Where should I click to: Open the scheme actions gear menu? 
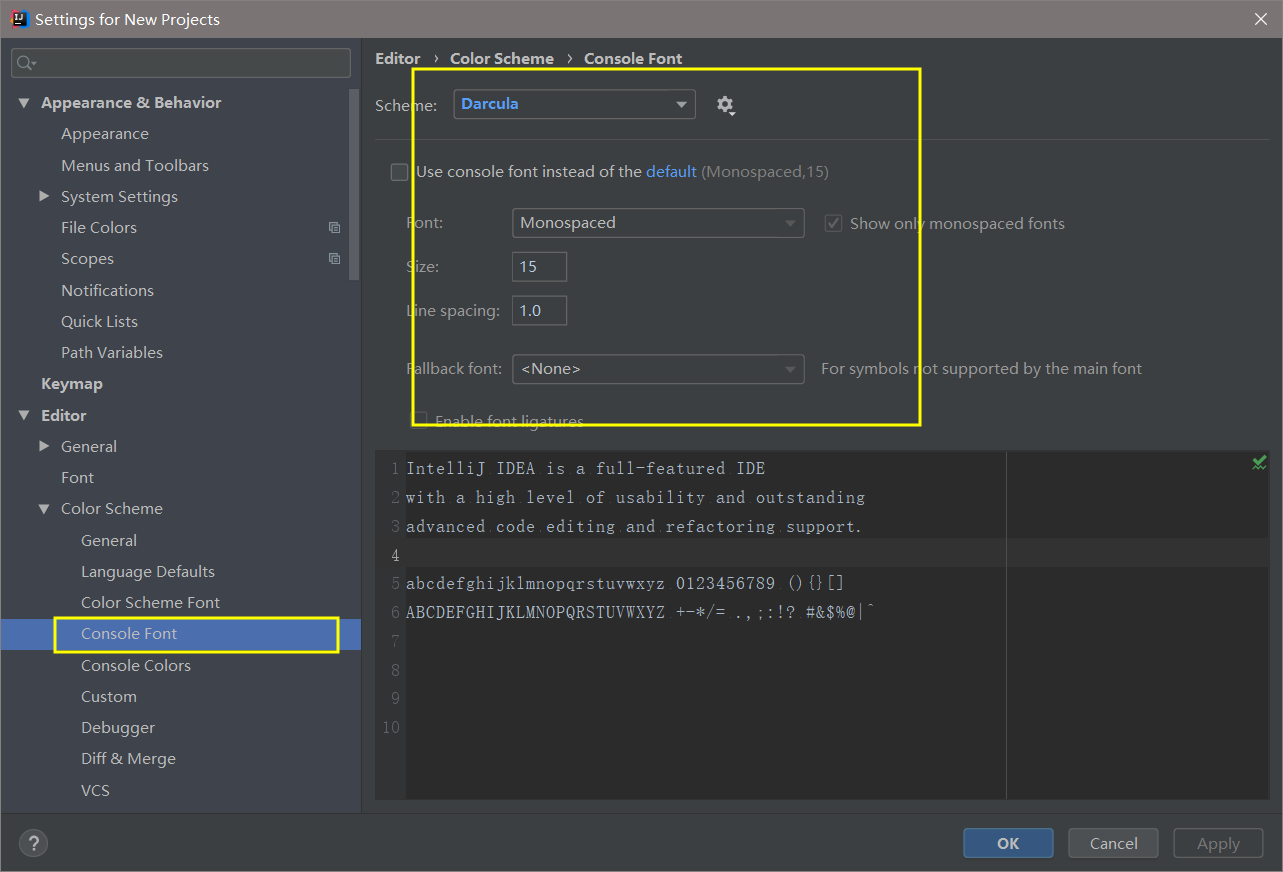725,105
